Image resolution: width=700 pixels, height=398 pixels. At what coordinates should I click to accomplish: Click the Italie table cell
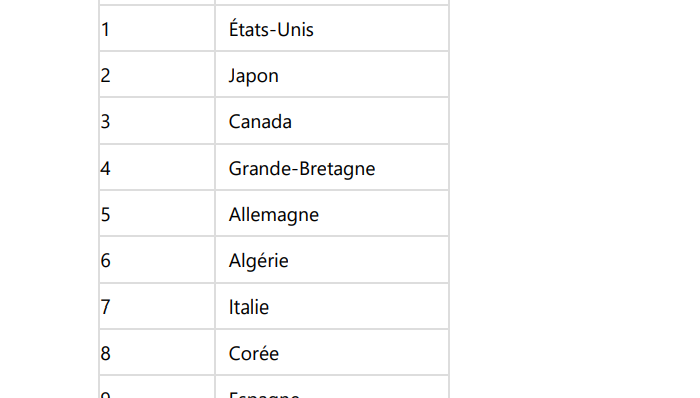pyautogui.click(x=332, y=307)
